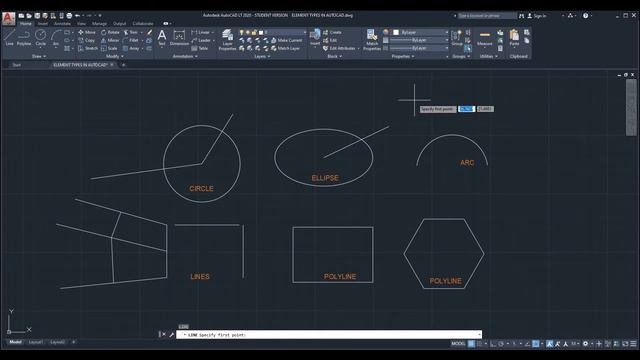Open the Insert ribbon tab
640x360 pixels.
click(42, 24)
